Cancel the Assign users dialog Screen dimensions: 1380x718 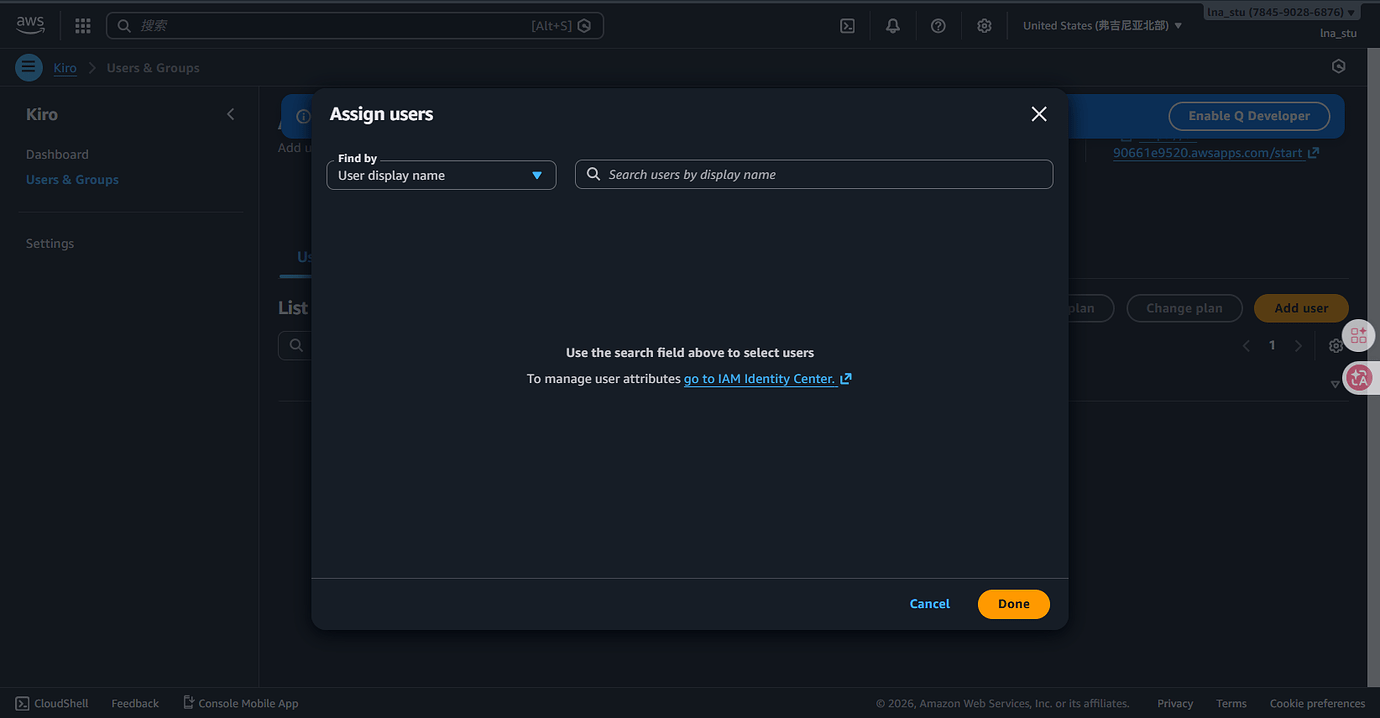tap(930, 604)
